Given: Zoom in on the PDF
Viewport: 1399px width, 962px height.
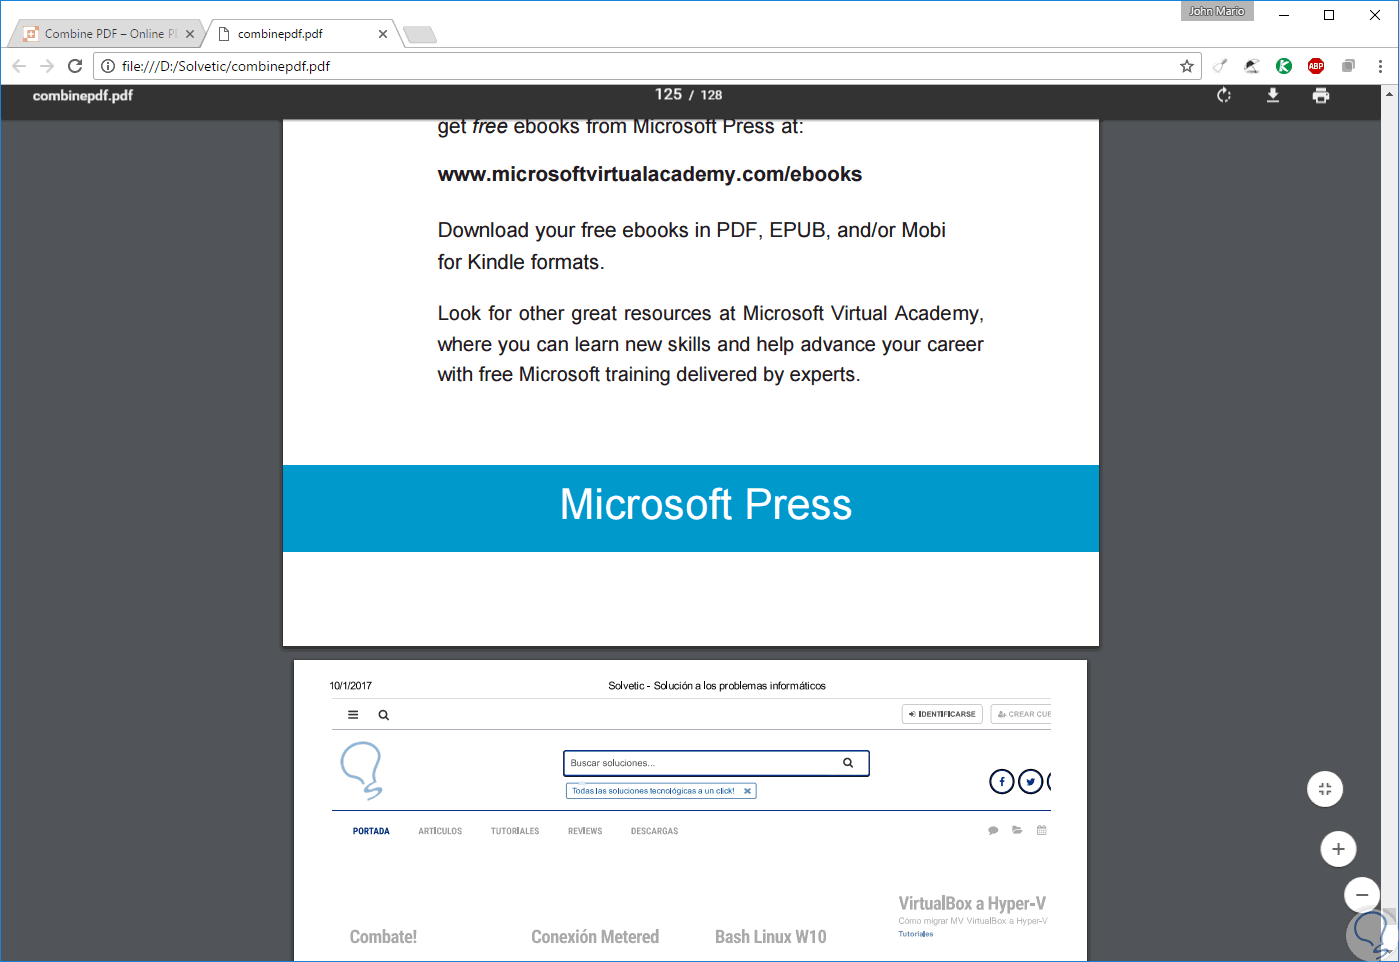Looking at the screenshot, I should [x=1338, y=849].
